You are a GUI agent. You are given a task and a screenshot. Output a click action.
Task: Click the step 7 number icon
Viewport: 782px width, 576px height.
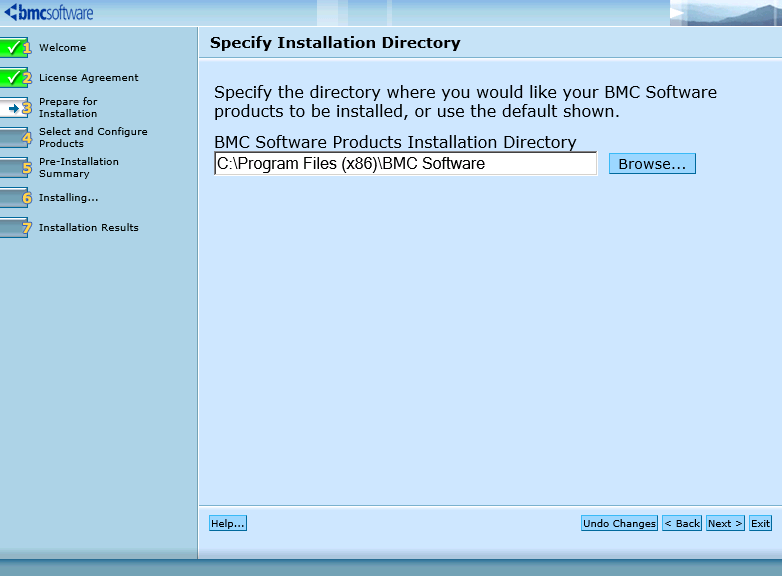coord(15,227)
